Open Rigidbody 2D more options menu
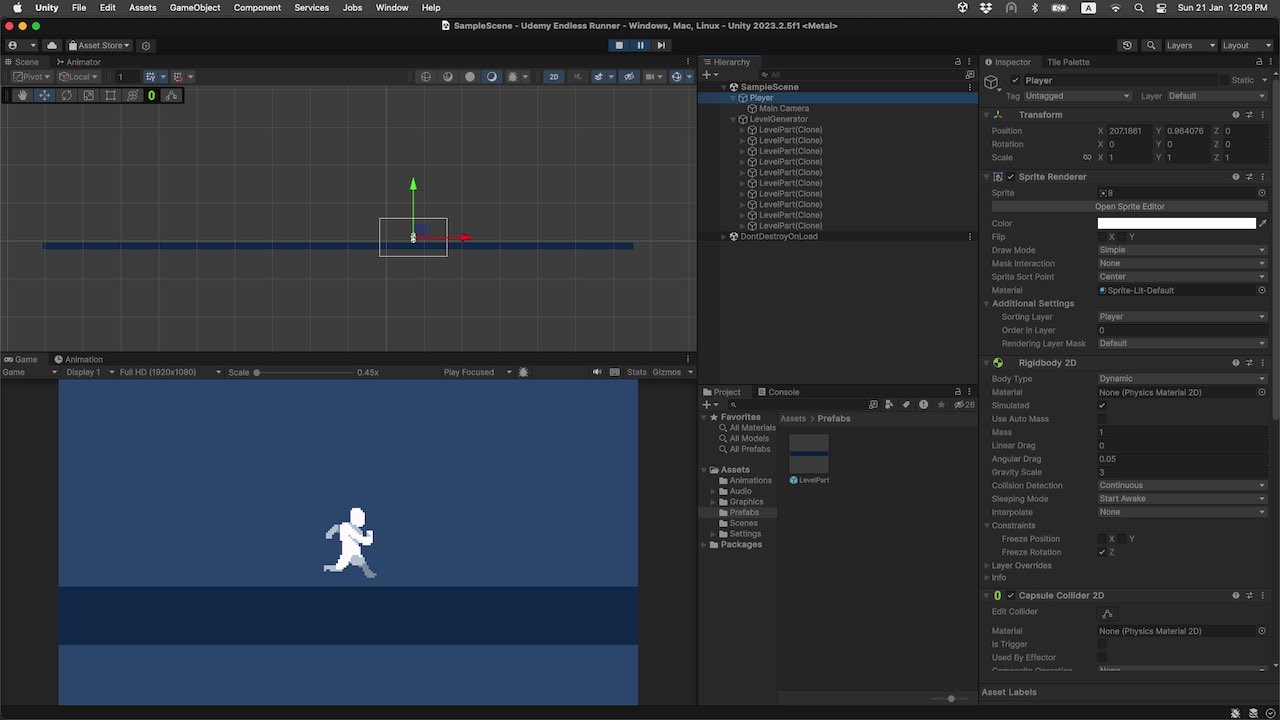Viewport: 1280px width, 720px height. [x=1262, y=363]
